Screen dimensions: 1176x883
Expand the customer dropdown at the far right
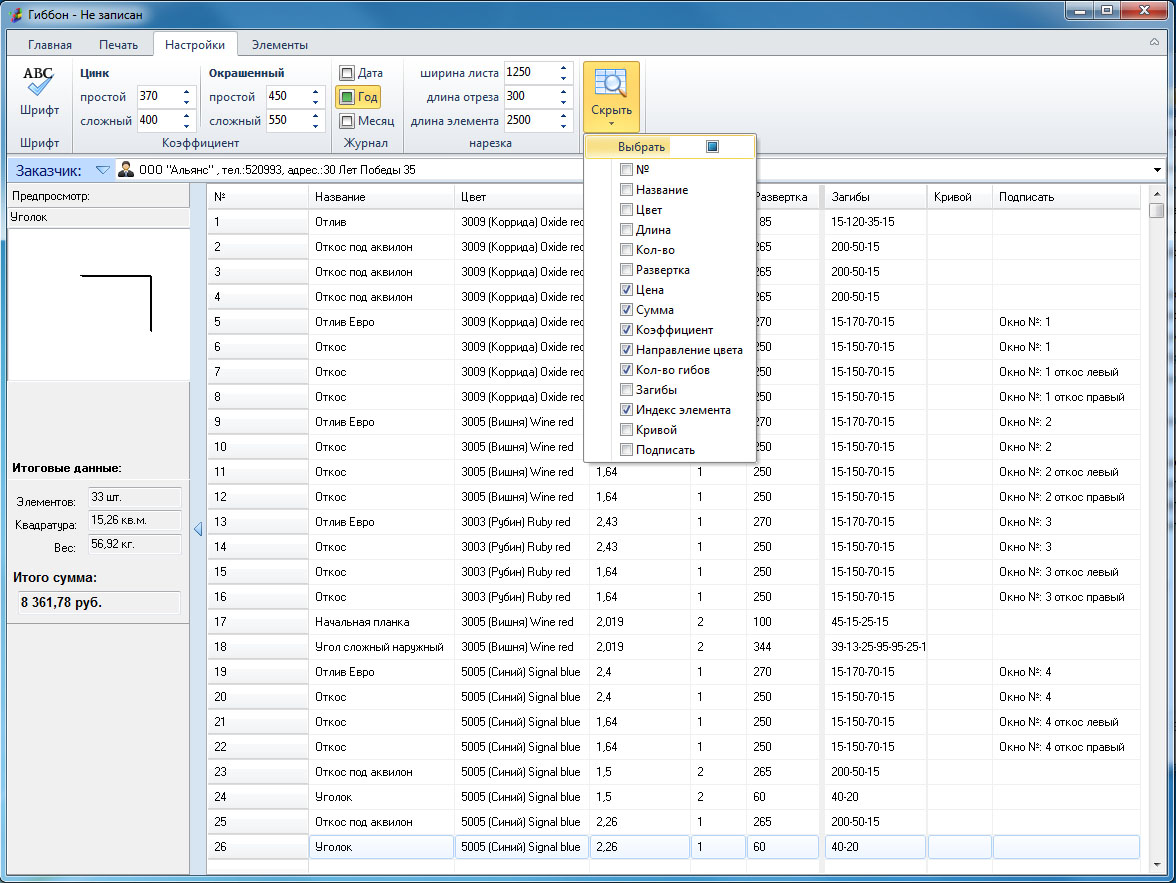coord(1158,170)
